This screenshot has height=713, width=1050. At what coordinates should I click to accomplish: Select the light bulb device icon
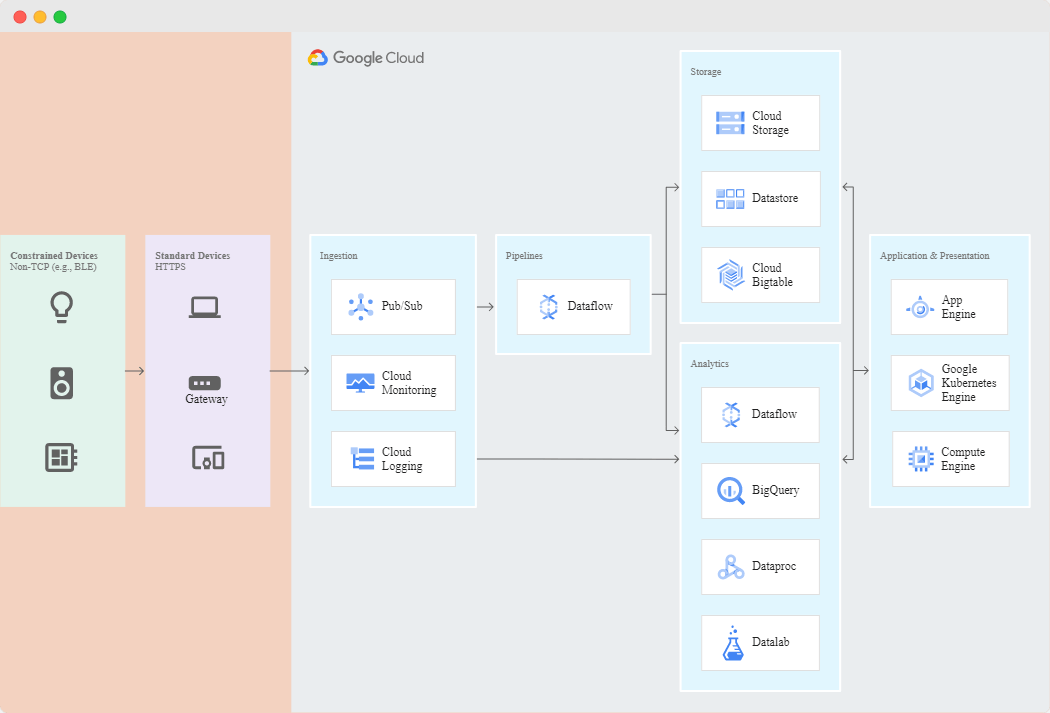(x=62, y=307)
